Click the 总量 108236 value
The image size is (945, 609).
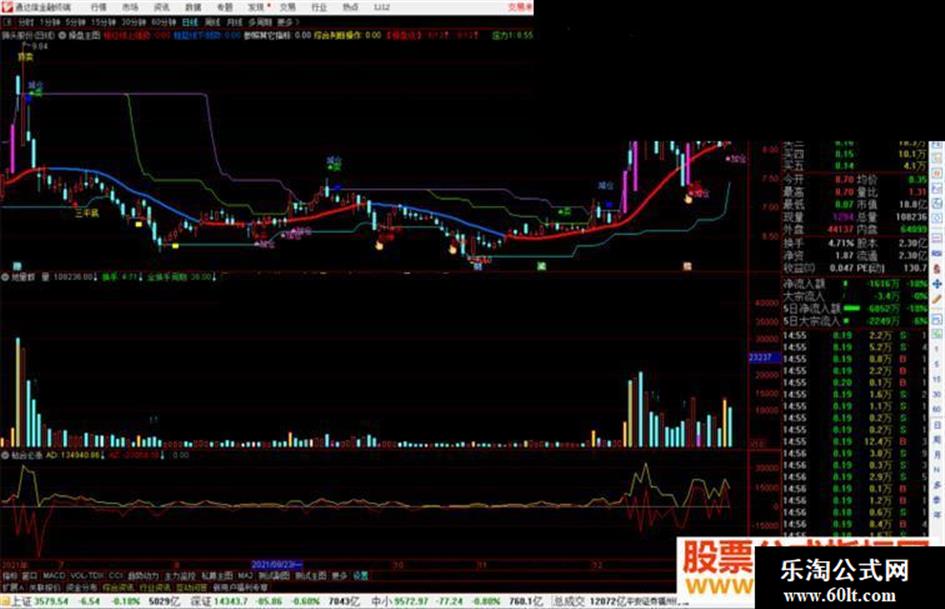pos(911,217)
